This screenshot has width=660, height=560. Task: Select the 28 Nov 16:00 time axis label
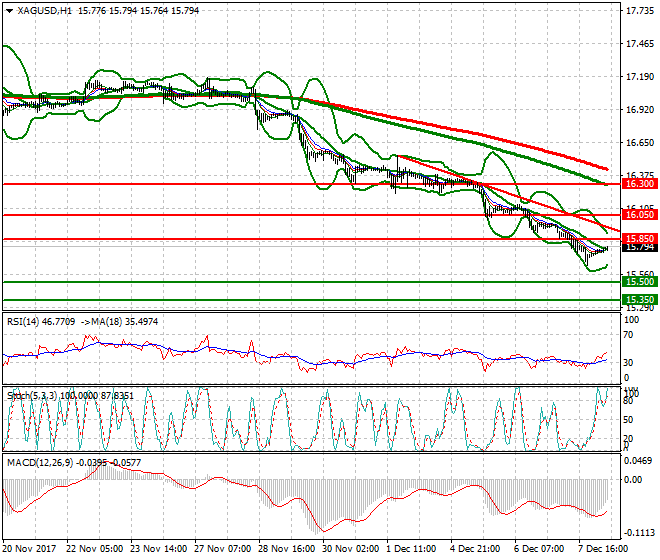point(287,549)
